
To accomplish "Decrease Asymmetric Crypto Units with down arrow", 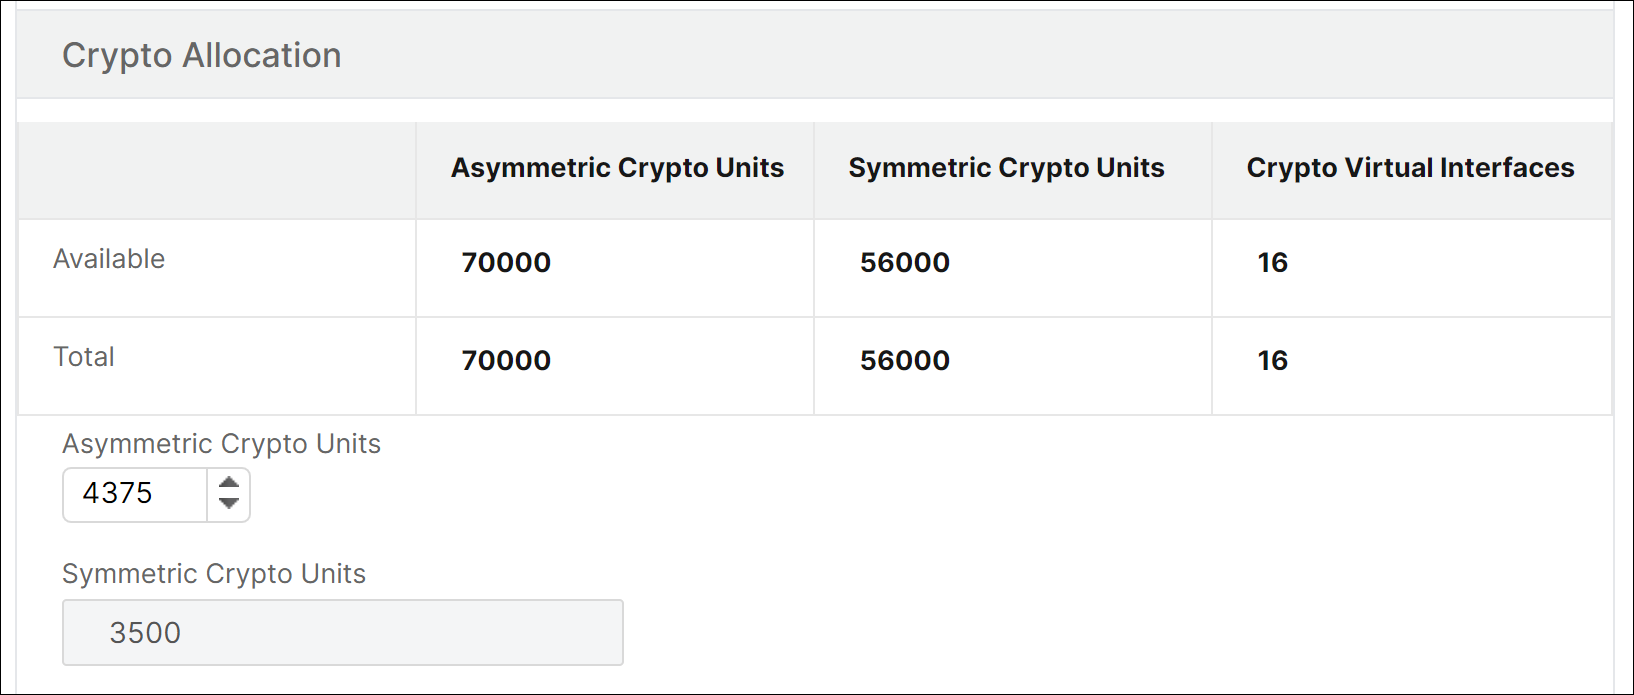I will (229, 503).
